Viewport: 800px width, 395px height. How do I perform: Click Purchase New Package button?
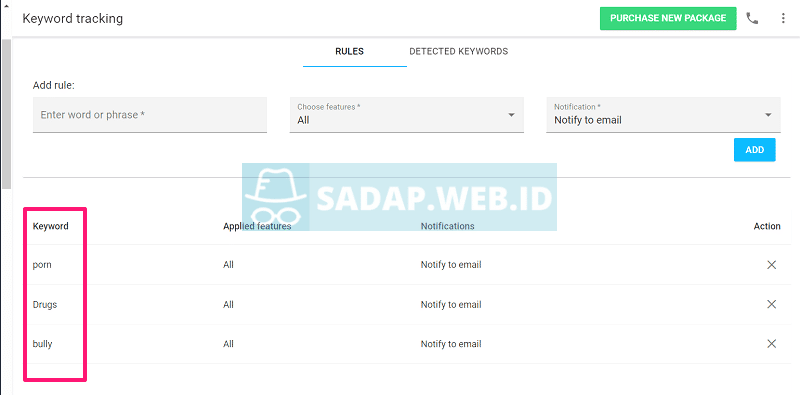pyautogui.click(x=668, y=18)
